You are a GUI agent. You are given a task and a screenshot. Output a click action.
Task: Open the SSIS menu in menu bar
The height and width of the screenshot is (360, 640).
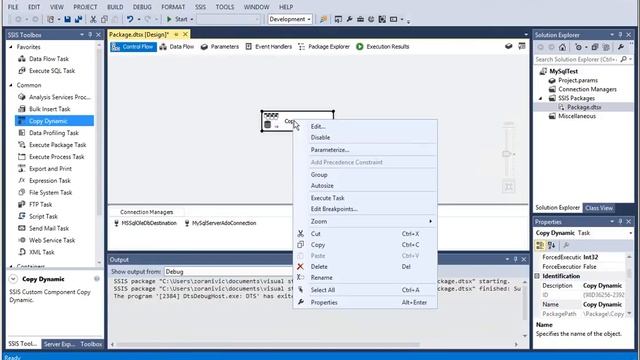point(200,7)
